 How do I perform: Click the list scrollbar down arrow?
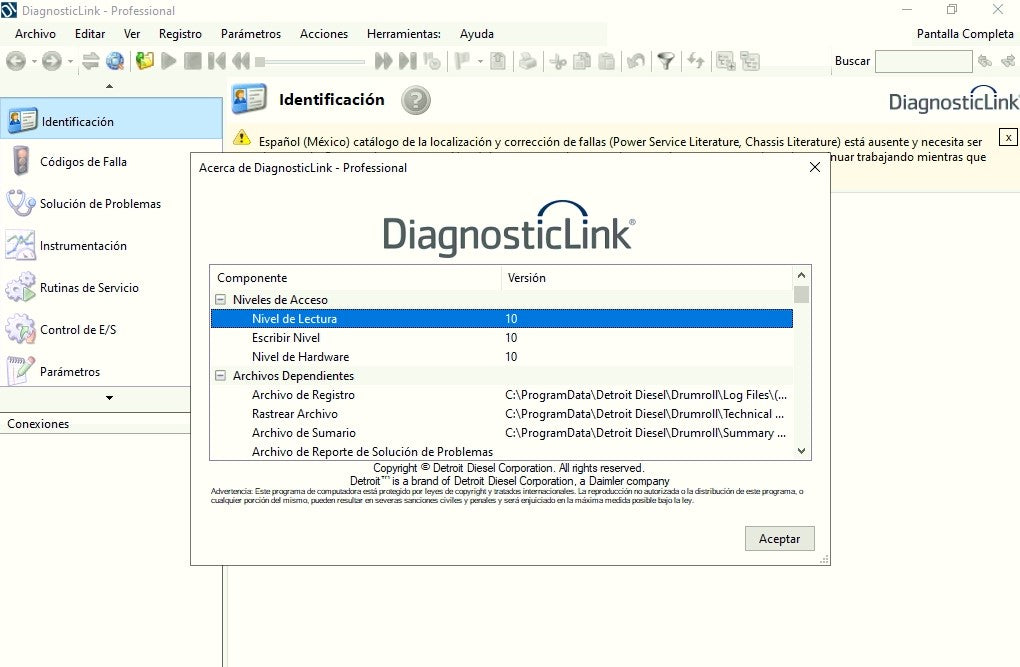click(801, 451)
